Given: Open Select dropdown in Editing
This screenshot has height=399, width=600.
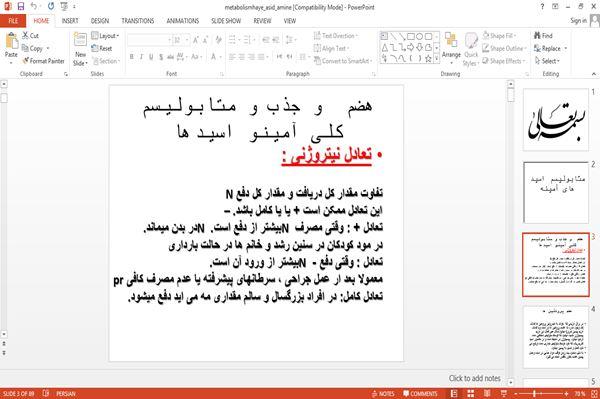Looking at the screenshot, I should point(547,61).
